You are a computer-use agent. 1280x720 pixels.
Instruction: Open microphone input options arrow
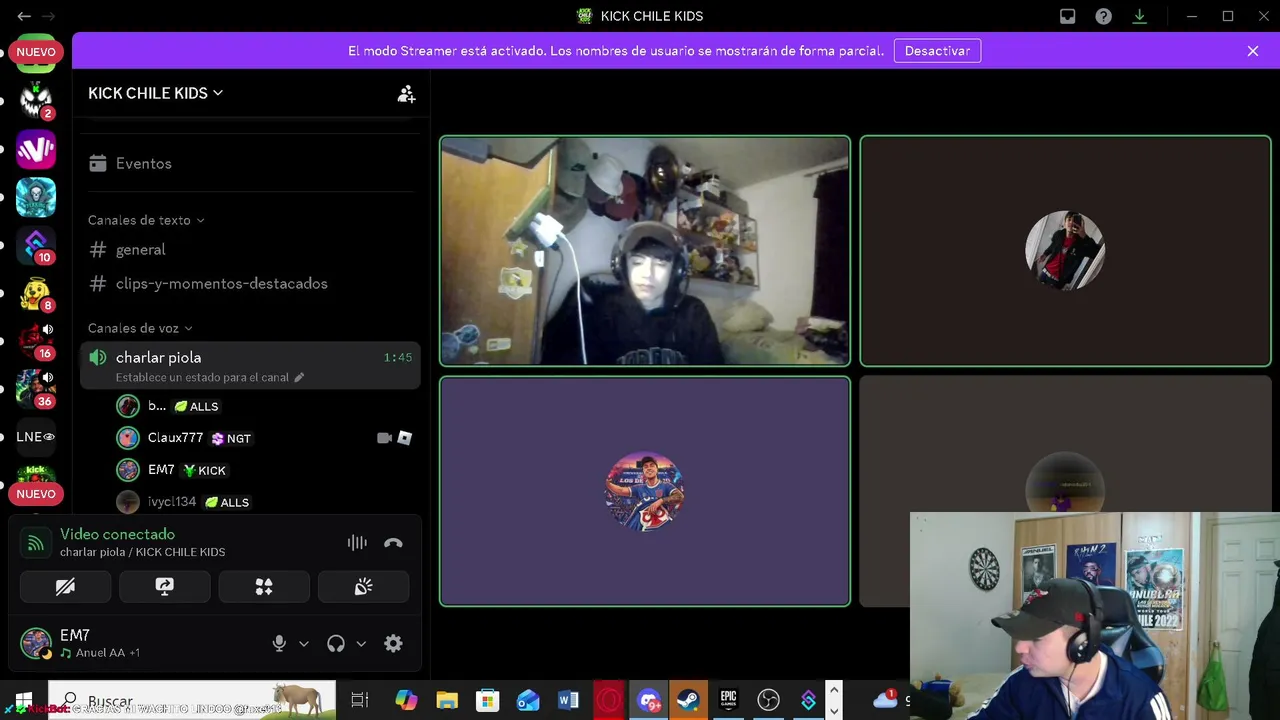[304, 644]
